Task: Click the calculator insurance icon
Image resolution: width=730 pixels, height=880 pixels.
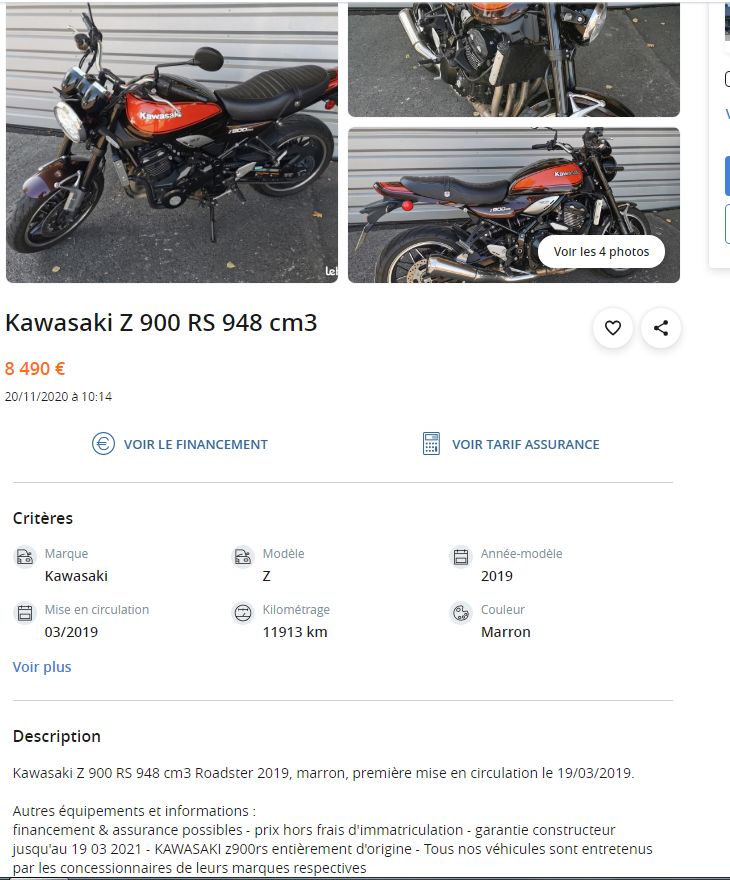Action: pyautogui.click(x=431, y=444)
